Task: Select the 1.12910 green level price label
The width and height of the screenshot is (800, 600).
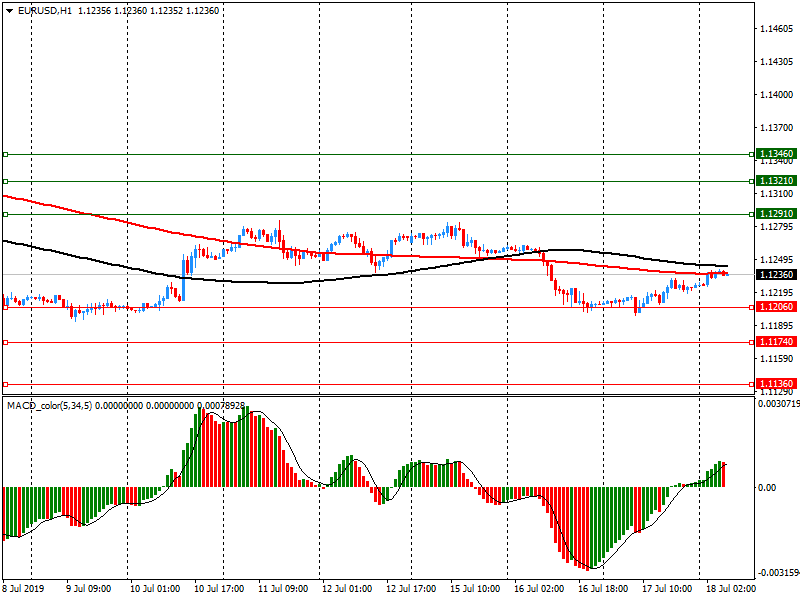Action: (x=777, y=214)
